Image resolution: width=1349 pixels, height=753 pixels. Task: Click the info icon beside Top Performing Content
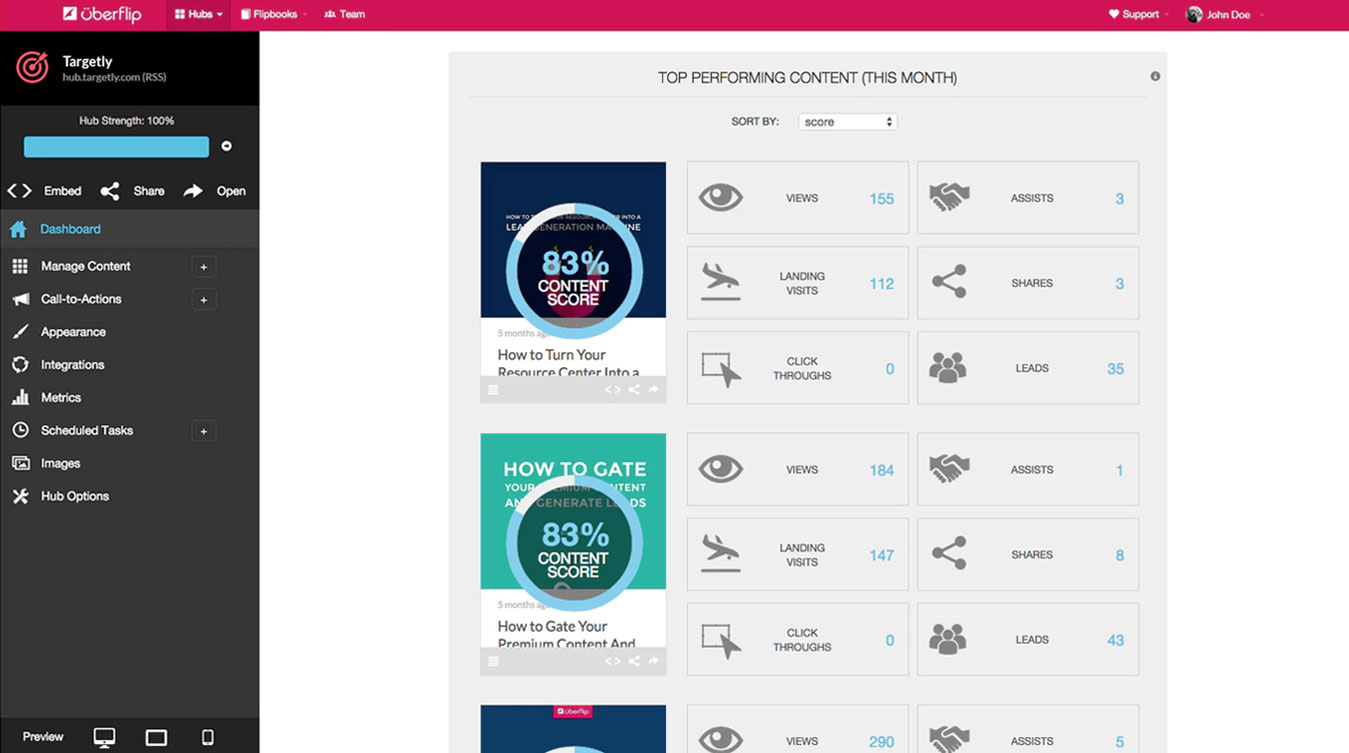pos(1155,76)
